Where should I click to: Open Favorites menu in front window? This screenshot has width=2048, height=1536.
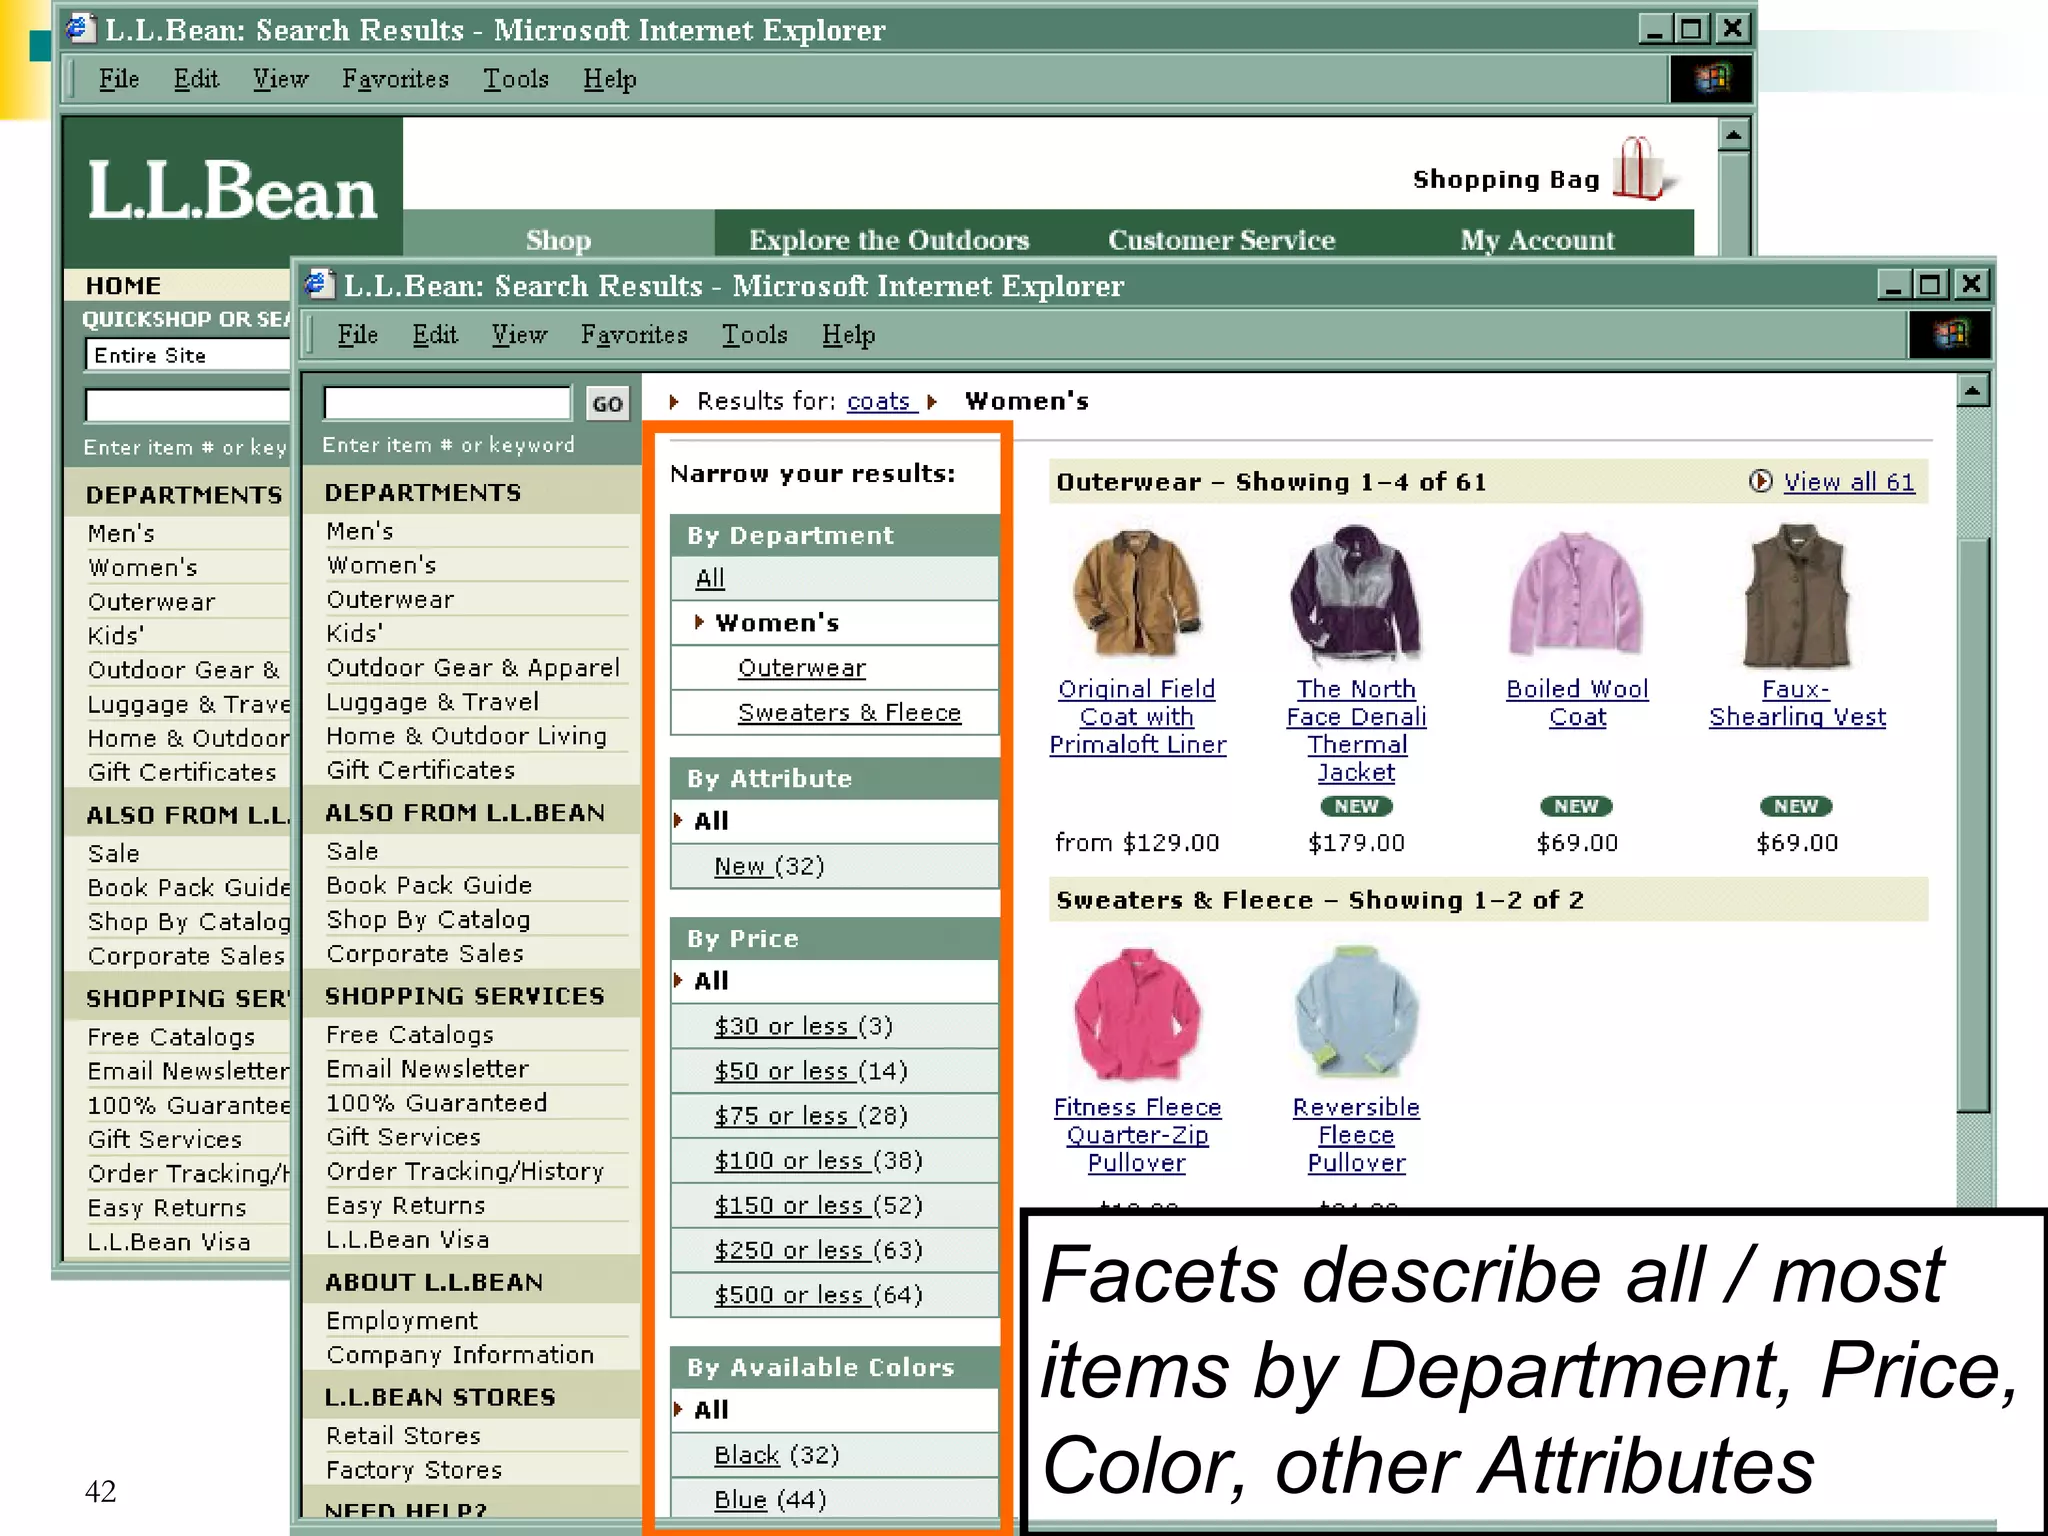coord(634,335)
